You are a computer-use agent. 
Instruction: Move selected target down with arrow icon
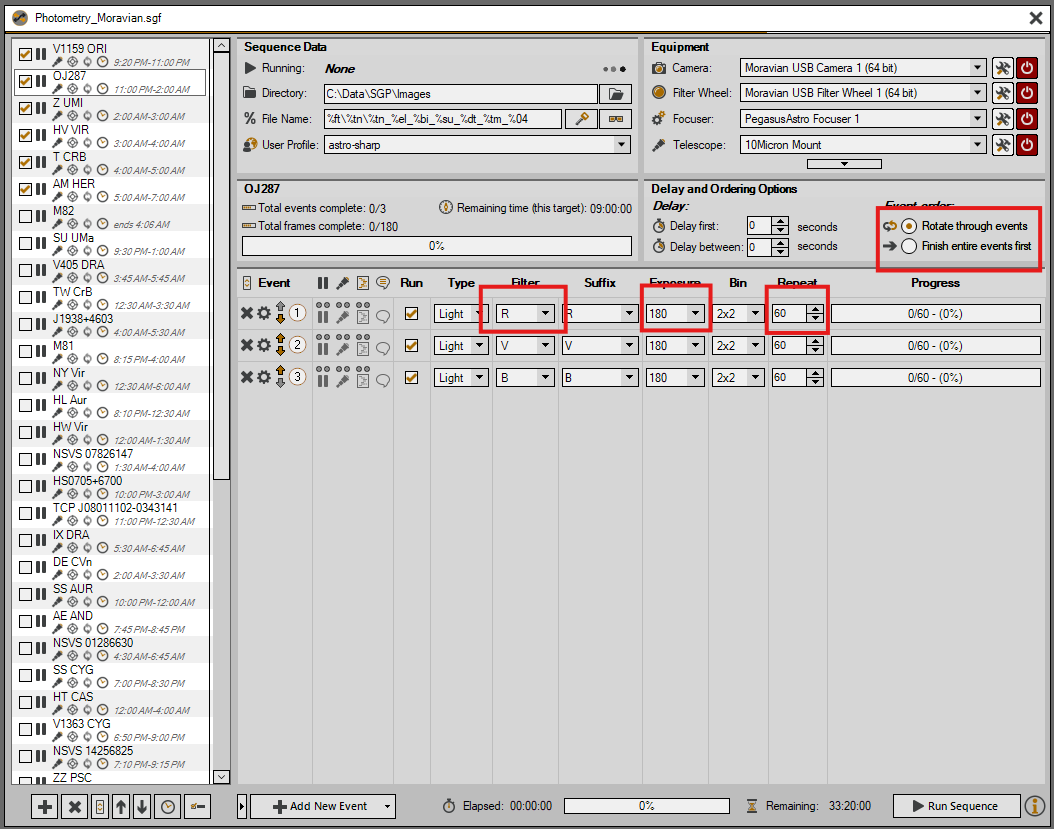tap(142, 807)
